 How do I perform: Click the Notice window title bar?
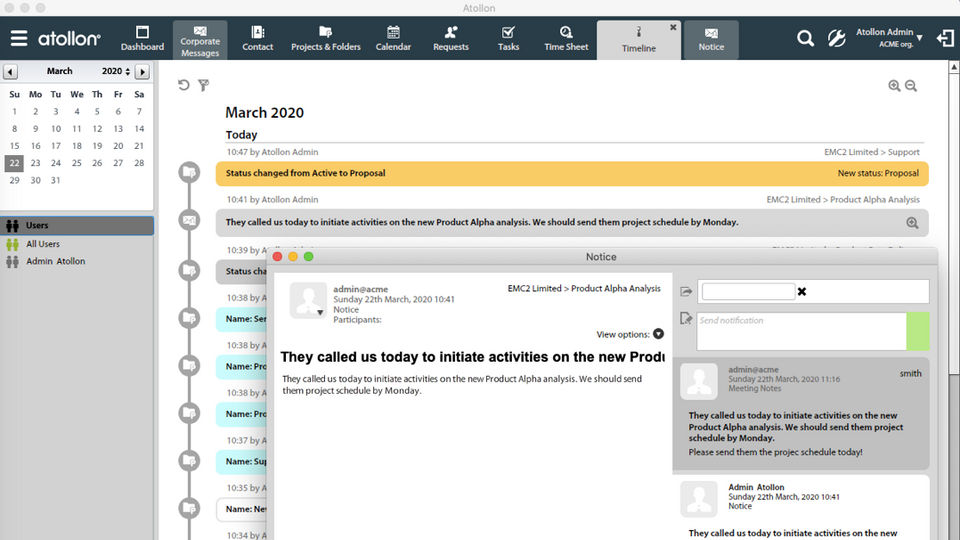(x=601, y=257)
